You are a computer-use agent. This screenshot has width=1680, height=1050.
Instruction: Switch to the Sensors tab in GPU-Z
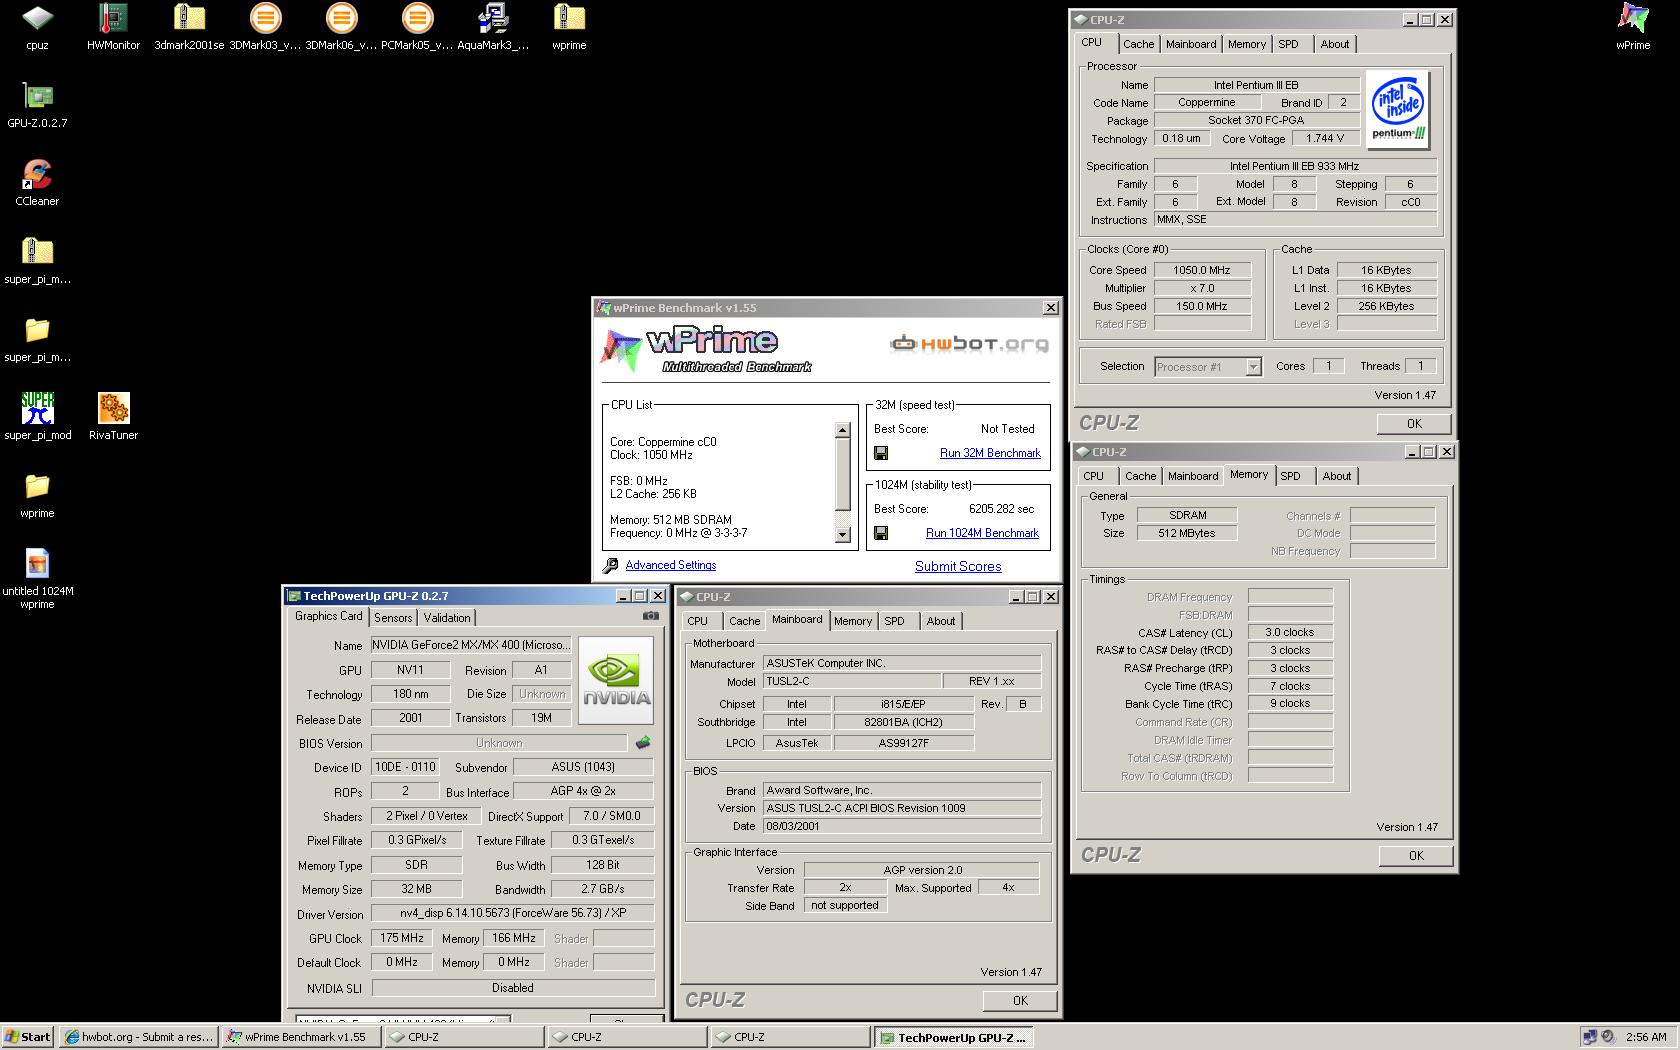393,618
